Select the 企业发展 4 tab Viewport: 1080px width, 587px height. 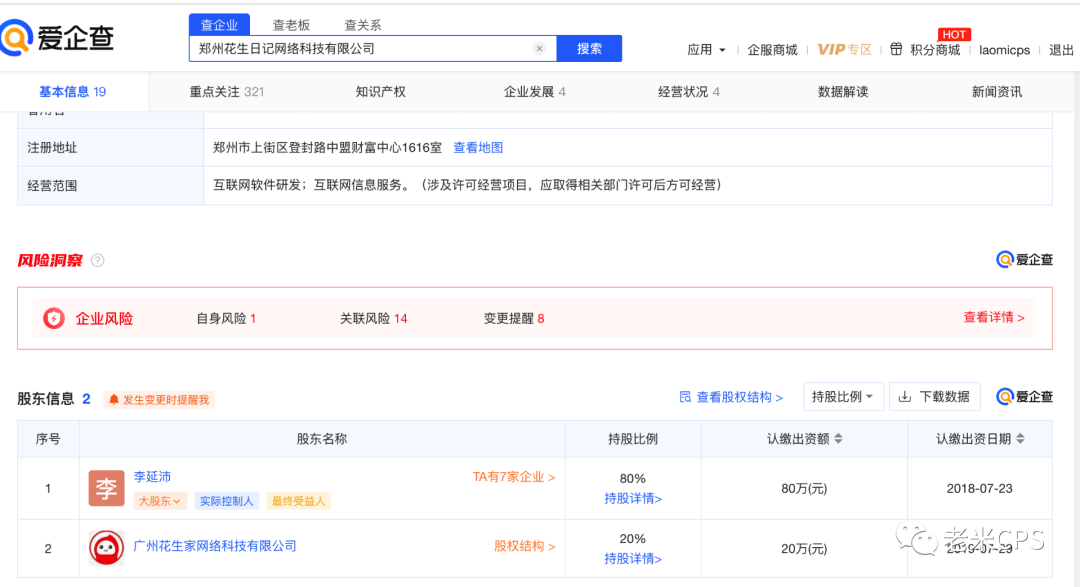[534, 92]
